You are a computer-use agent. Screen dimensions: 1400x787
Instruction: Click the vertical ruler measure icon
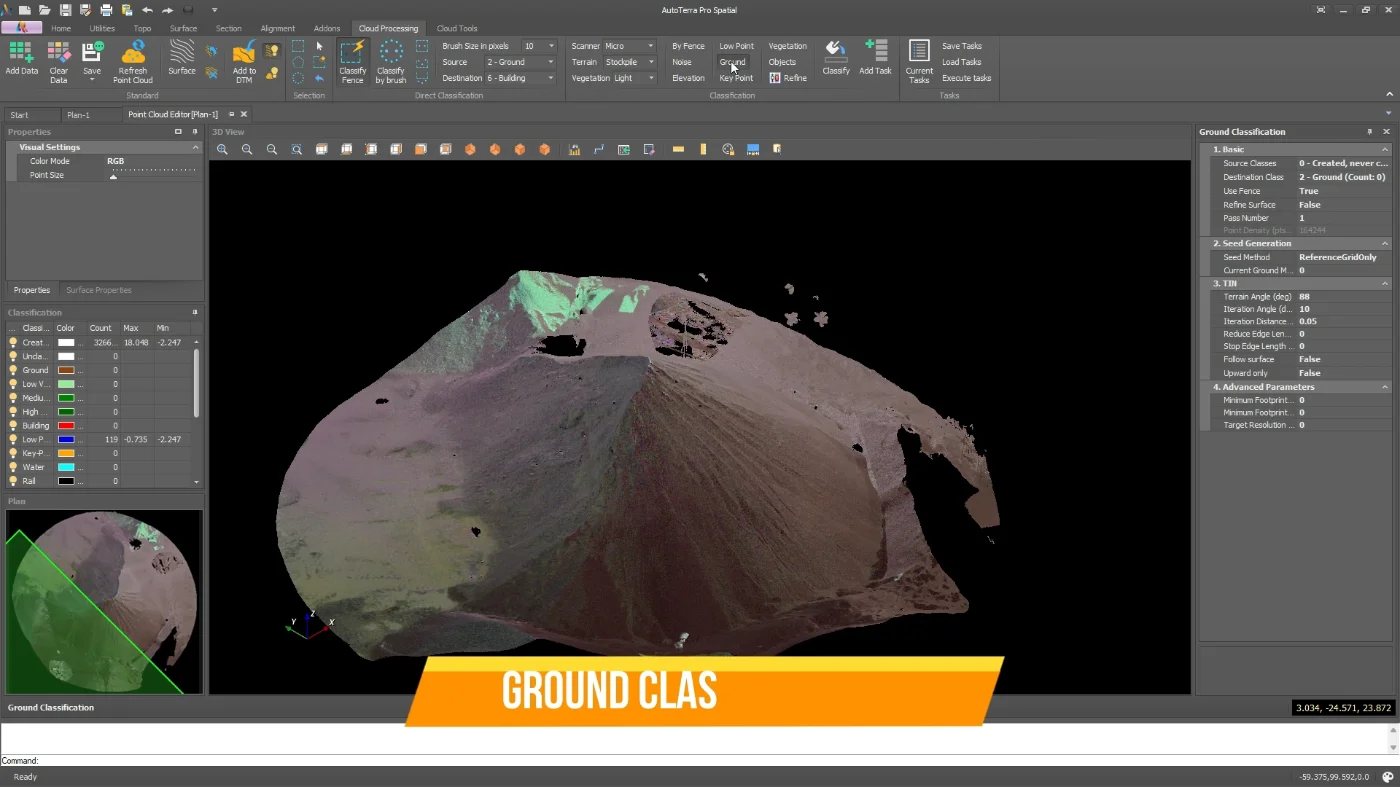click(x=703, y=149)
